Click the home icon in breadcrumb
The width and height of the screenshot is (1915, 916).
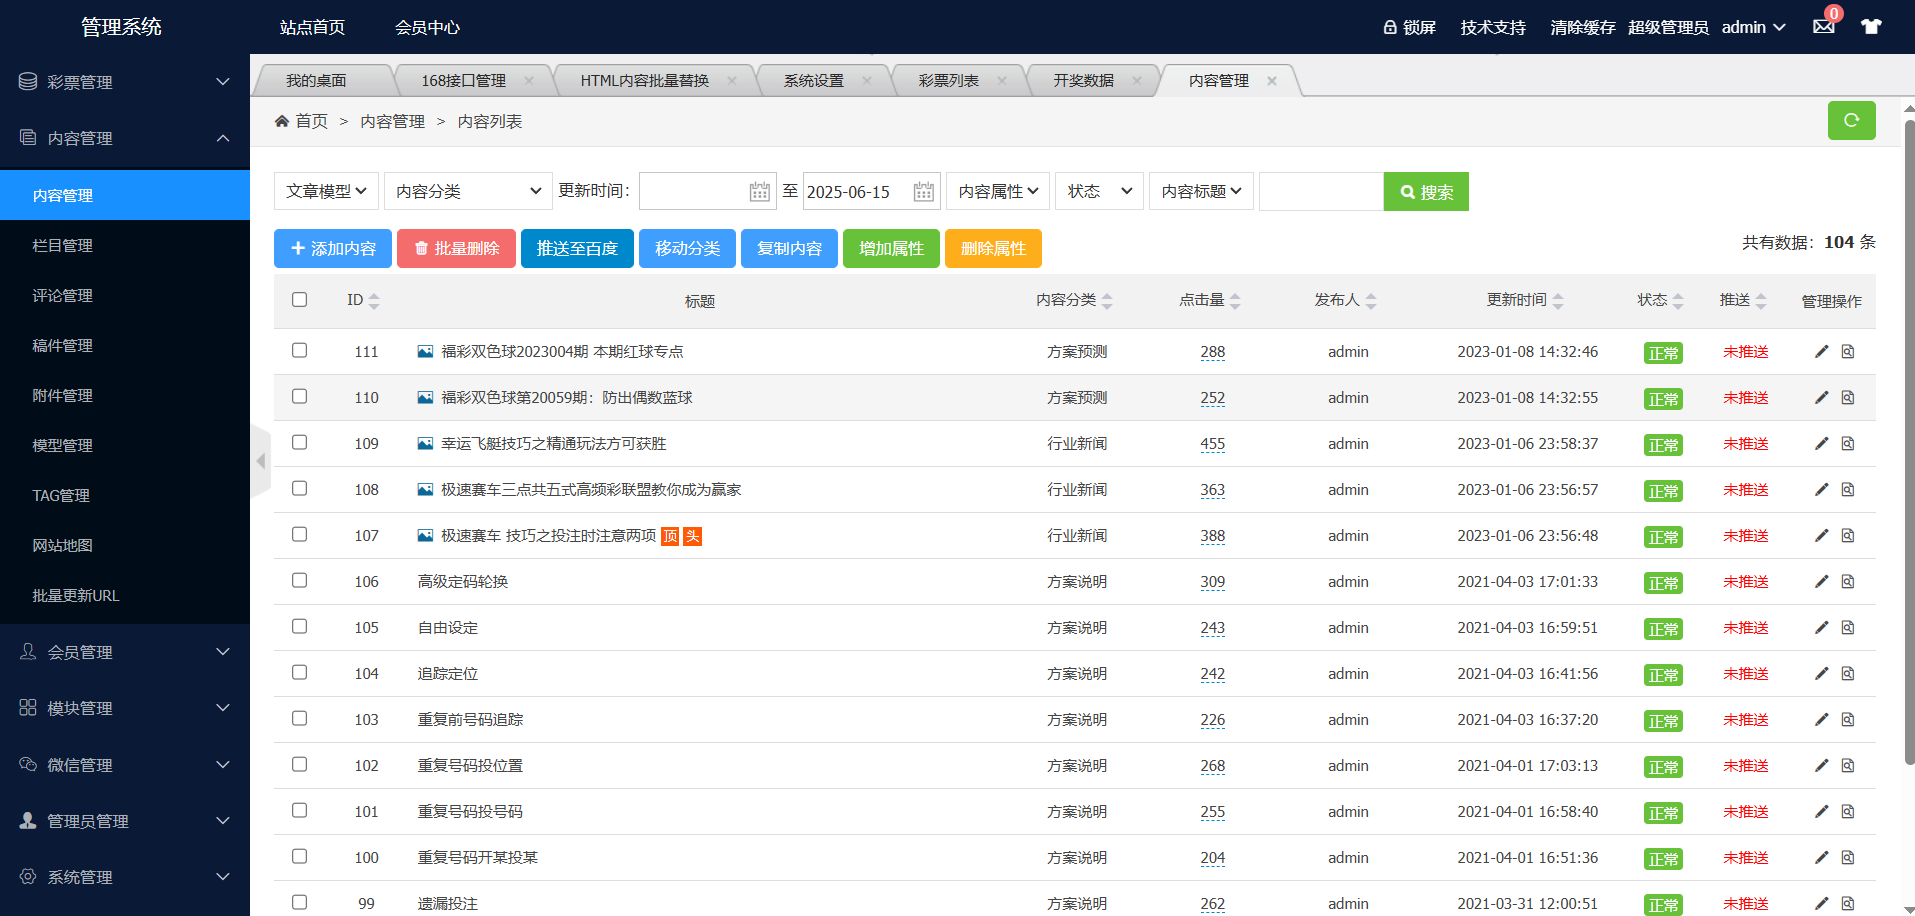click(282, 121)
